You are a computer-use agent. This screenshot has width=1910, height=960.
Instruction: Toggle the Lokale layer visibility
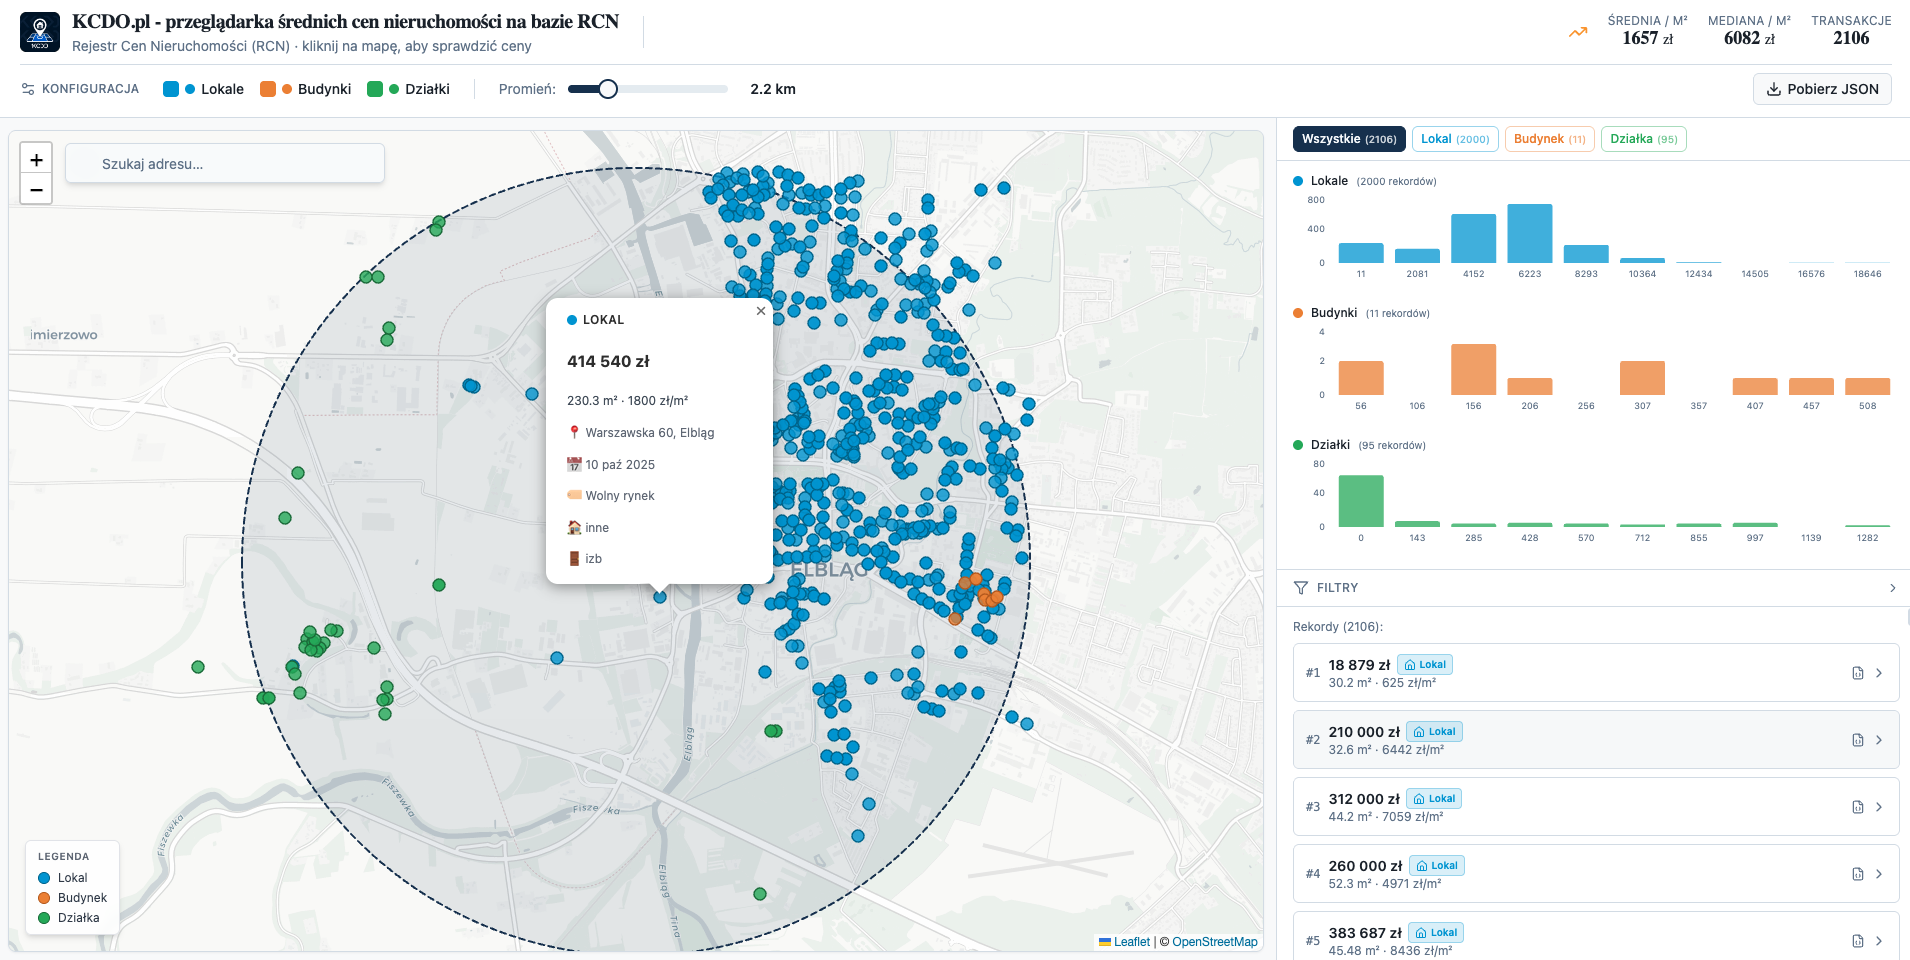[171, 89]
